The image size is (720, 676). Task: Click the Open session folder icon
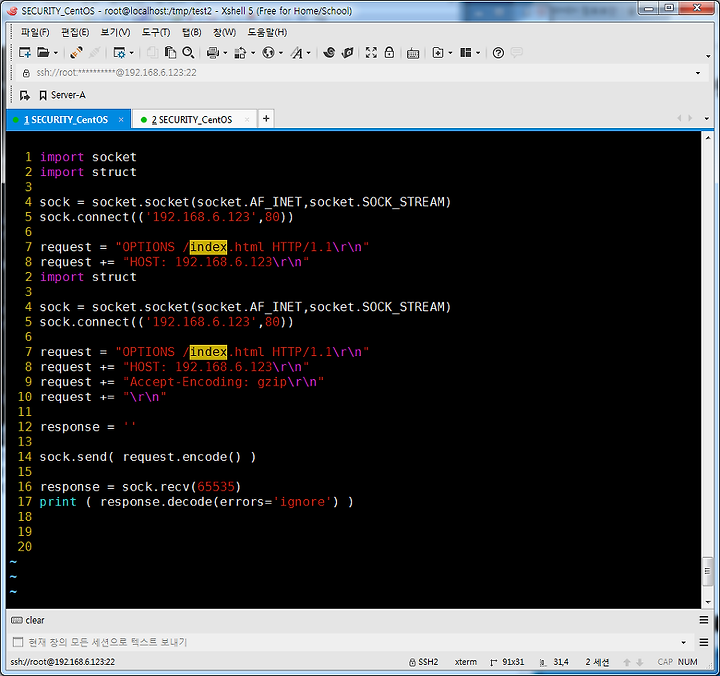[43, 53]
